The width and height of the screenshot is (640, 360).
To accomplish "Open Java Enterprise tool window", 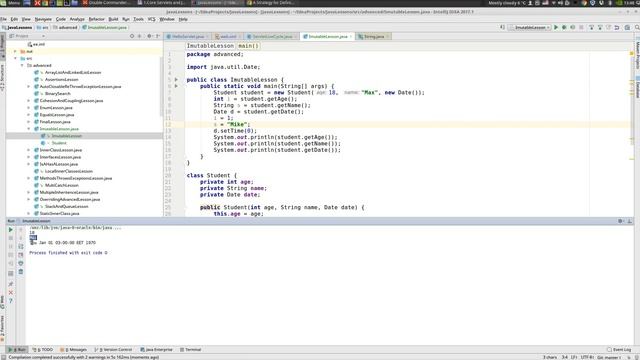I will coord(156,350).
